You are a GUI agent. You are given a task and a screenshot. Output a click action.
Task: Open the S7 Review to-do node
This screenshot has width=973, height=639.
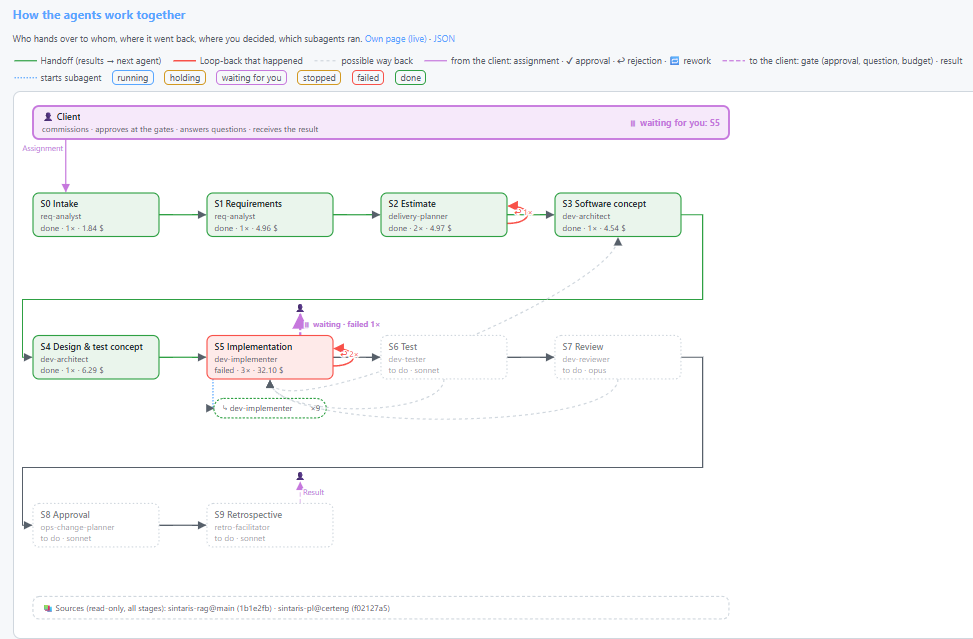click(618, 357)
